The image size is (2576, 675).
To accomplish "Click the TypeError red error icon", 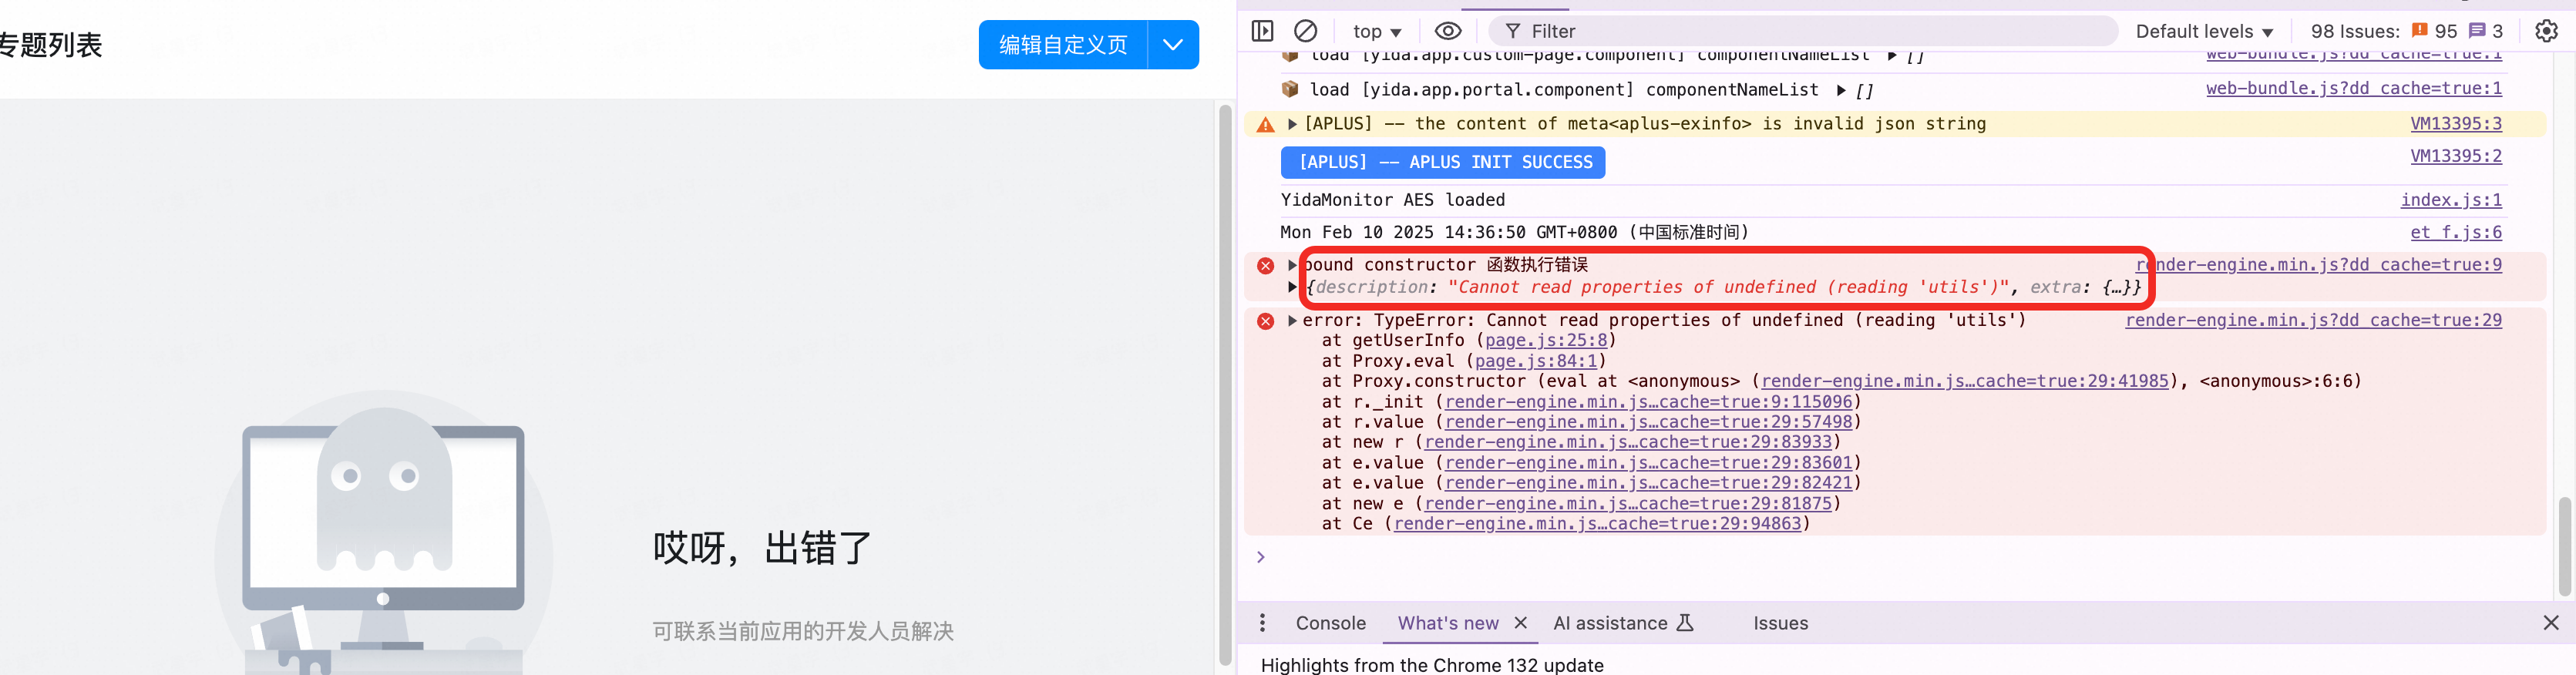I will point(1265,321).
